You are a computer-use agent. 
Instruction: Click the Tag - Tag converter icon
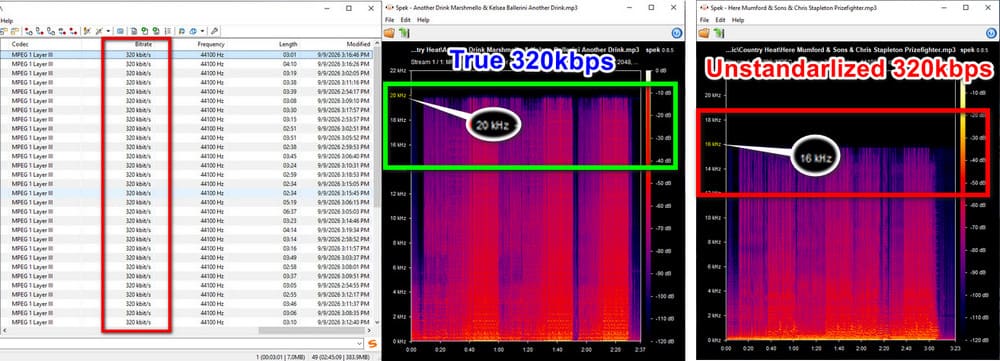(73, 31)
